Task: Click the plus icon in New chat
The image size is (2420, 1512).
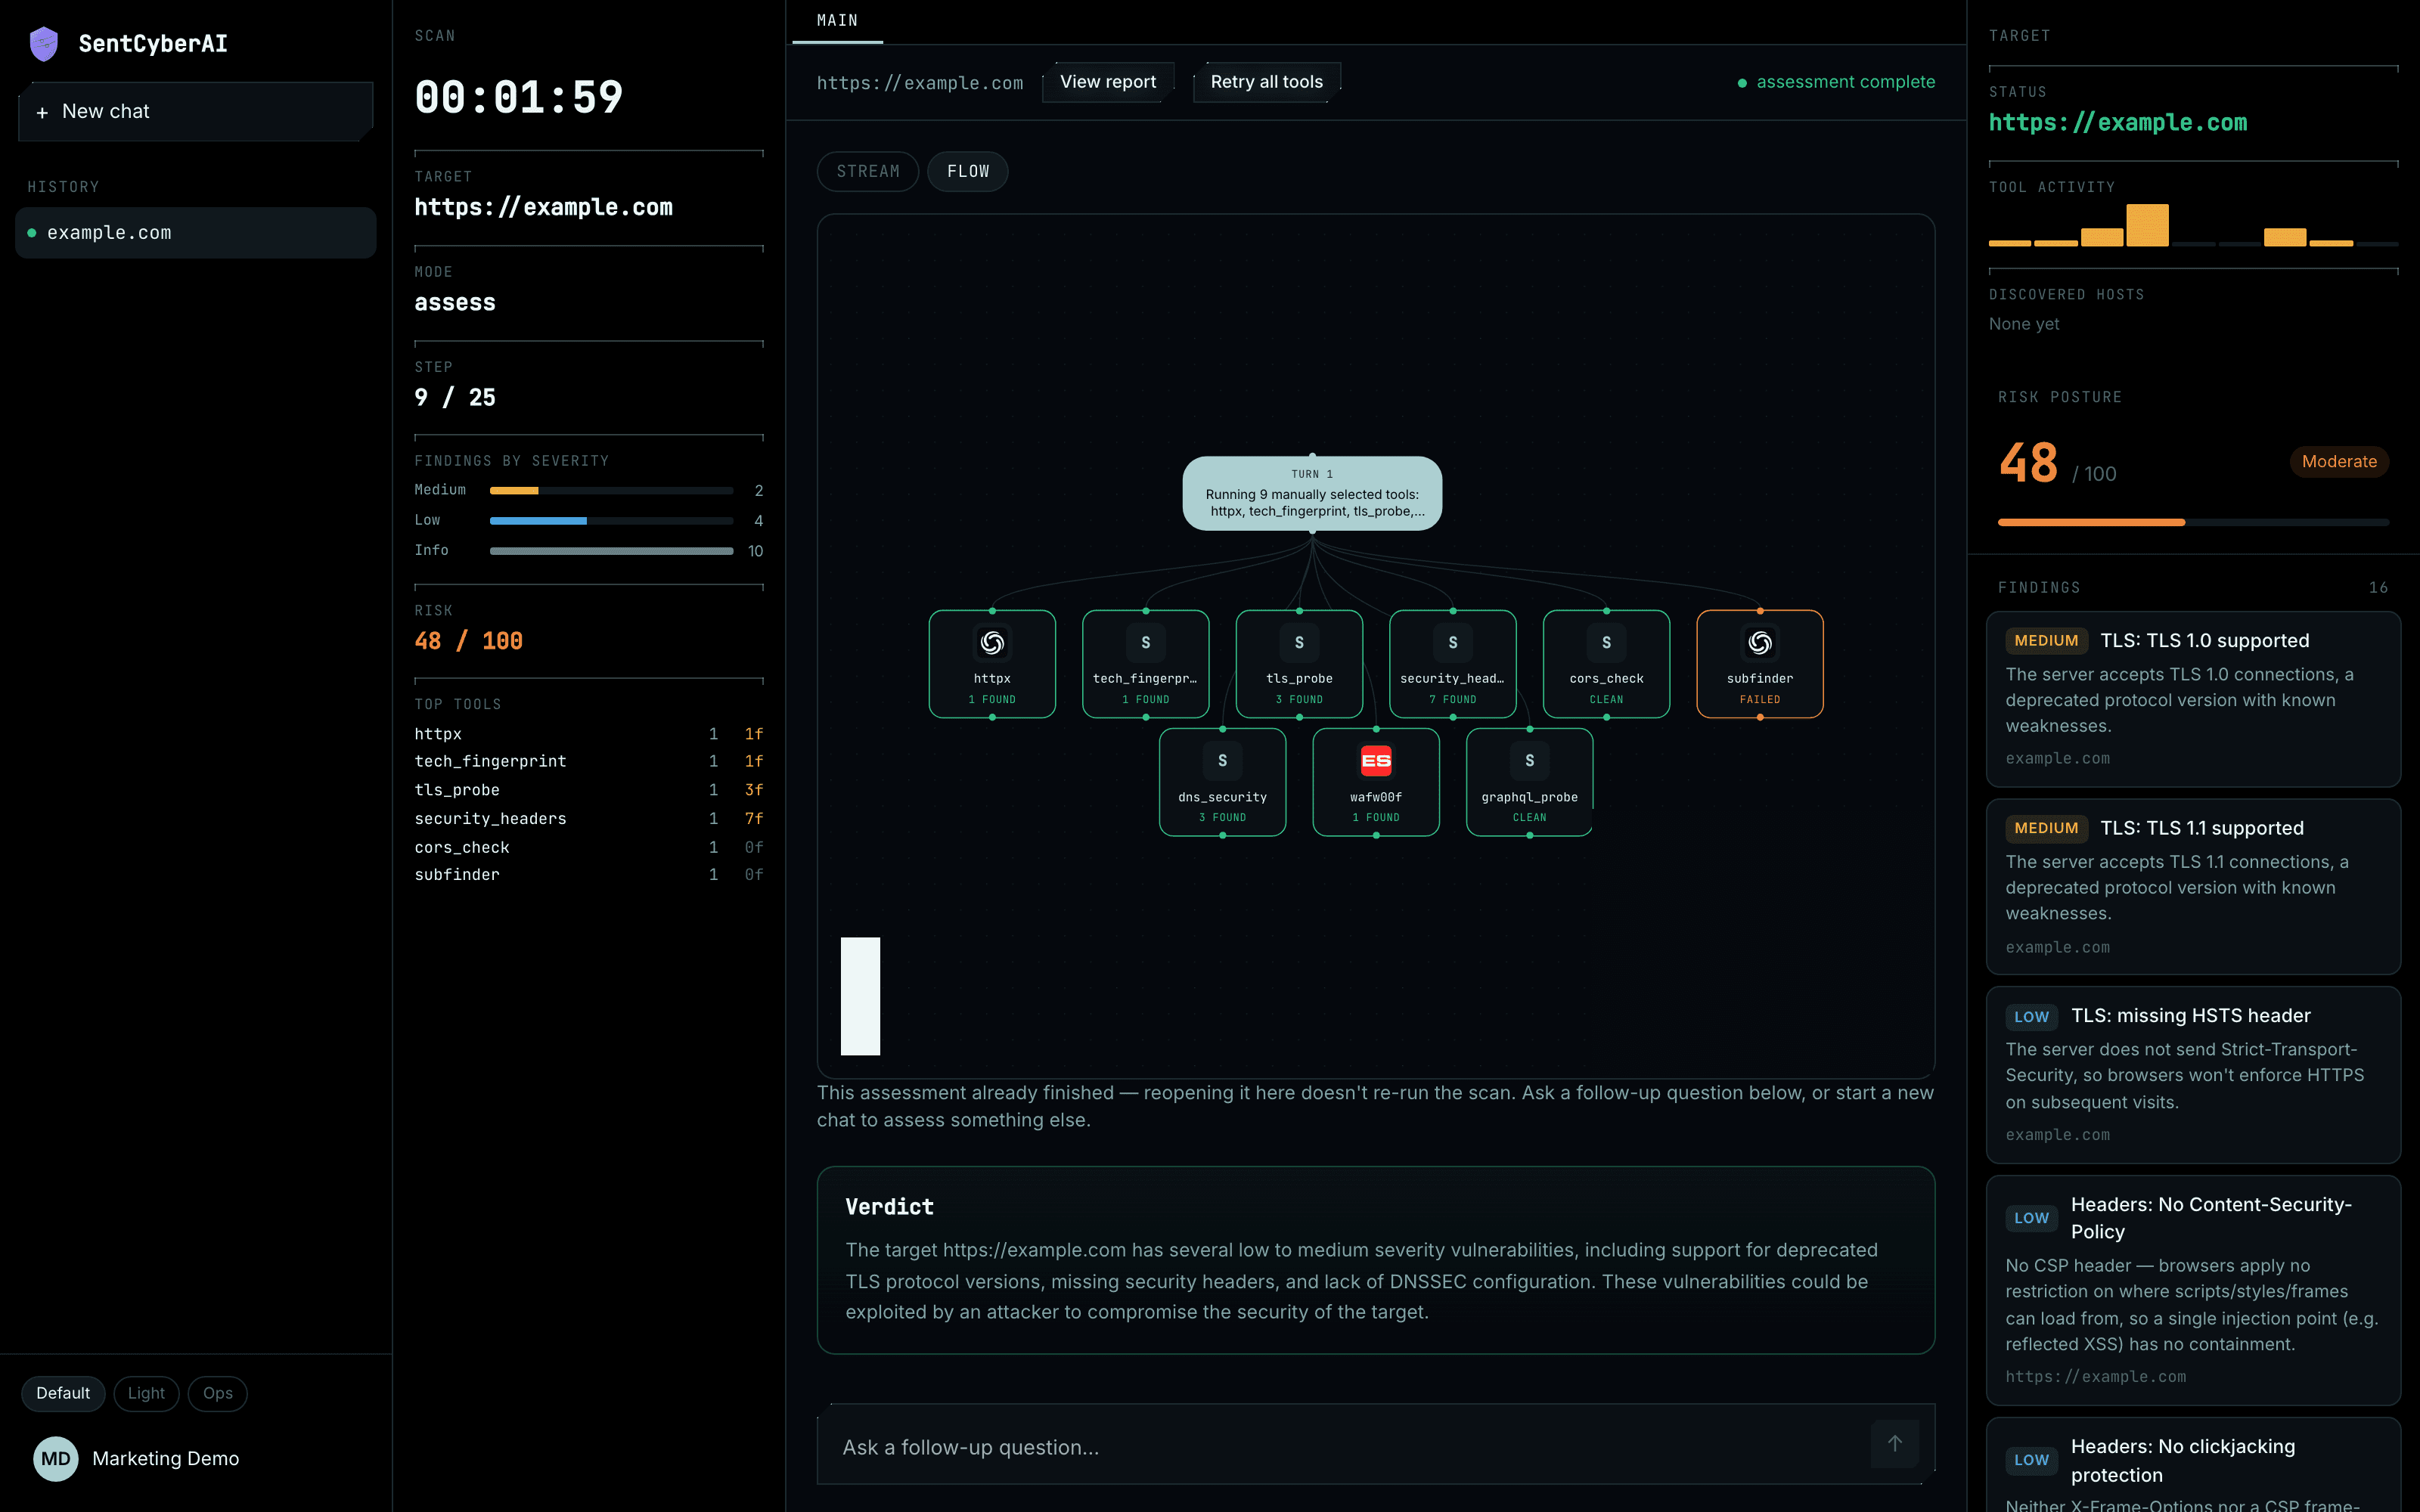Action: coord(42,113)
